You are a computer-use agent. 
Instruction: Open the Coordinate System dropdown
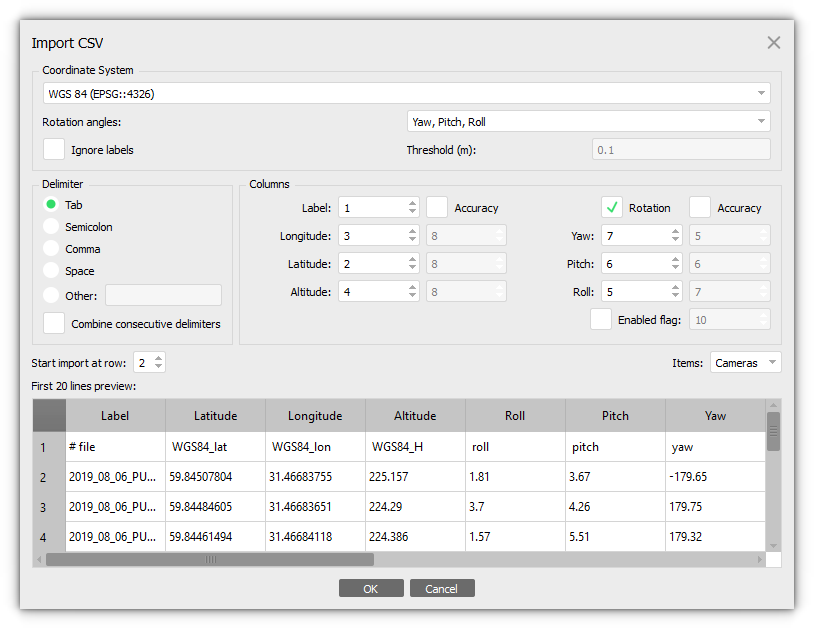[406, 93]
